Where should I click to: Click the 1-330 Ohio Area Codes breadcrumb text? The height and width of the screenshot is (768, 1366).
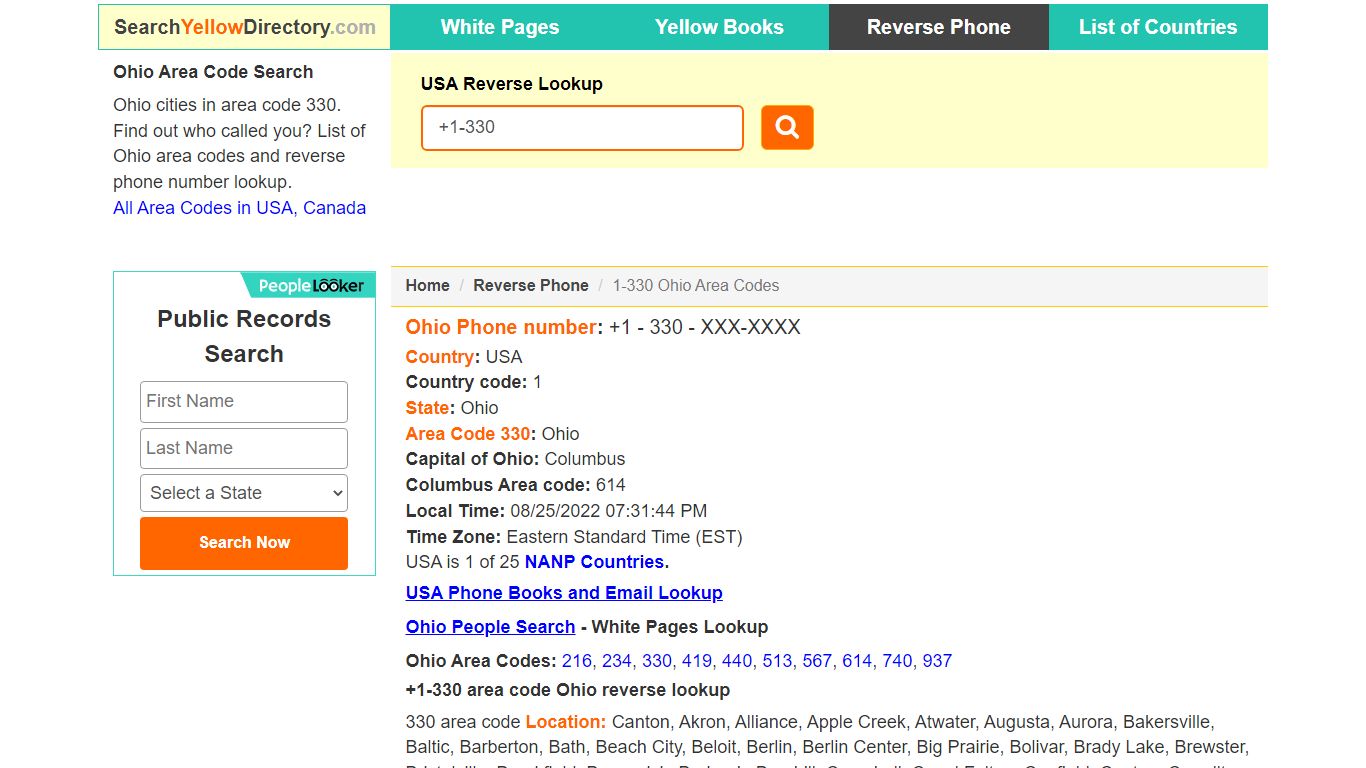point(696,285)
